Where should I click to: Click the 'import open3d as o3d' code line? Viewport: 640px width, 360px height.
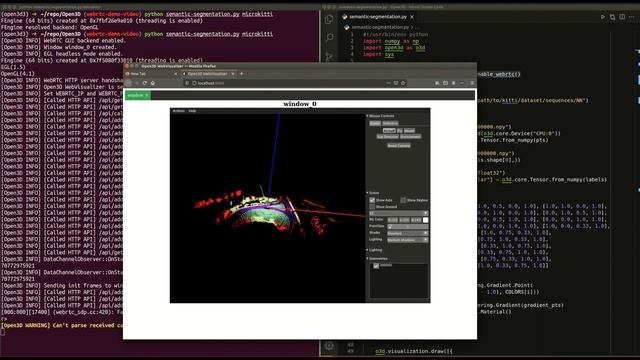click(x=394, y=48)
